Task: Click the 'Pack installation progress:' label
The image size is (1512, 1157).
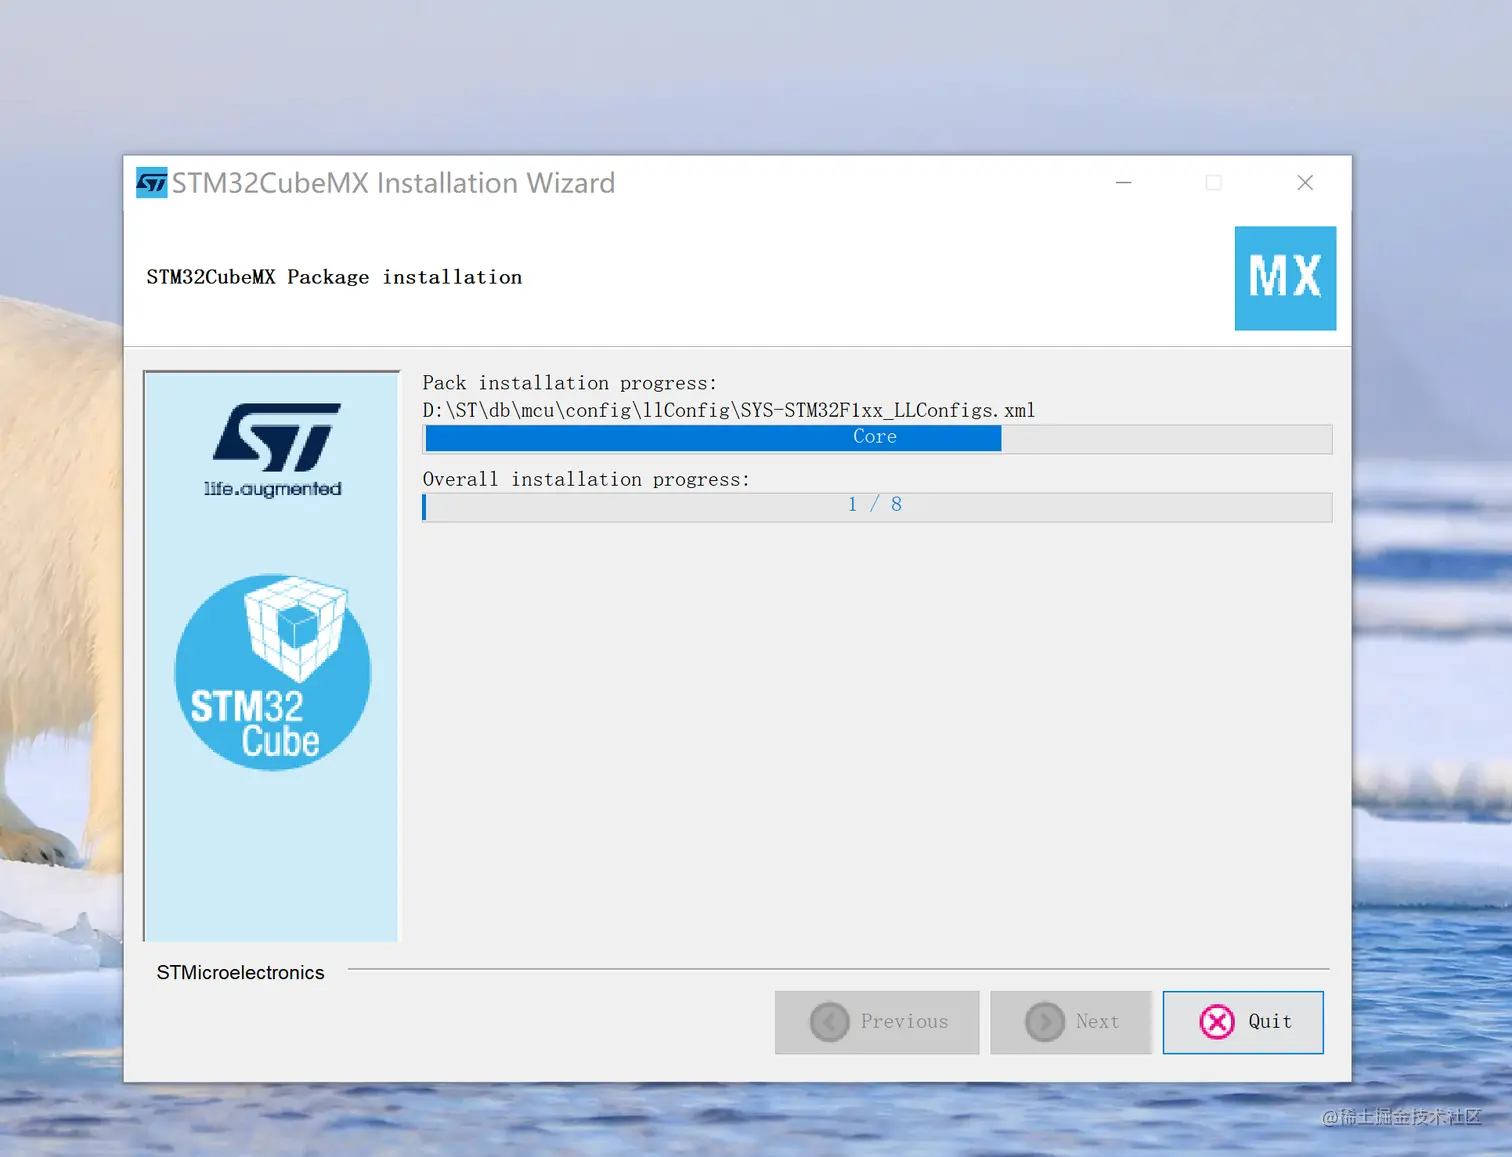Action: pyautogui.click(x=569, y=383)
